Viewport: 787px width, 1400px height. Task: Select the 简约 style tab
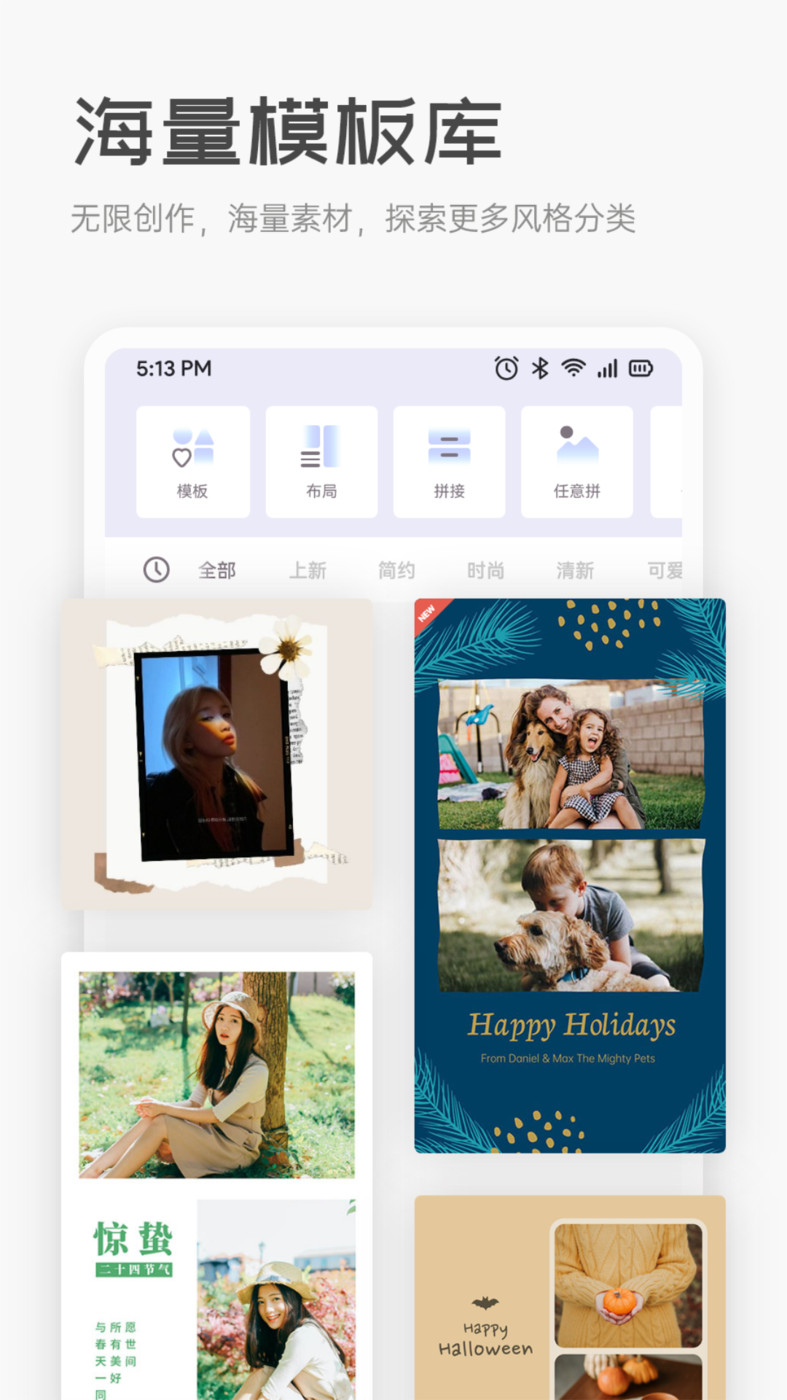(x=396, y=571)
